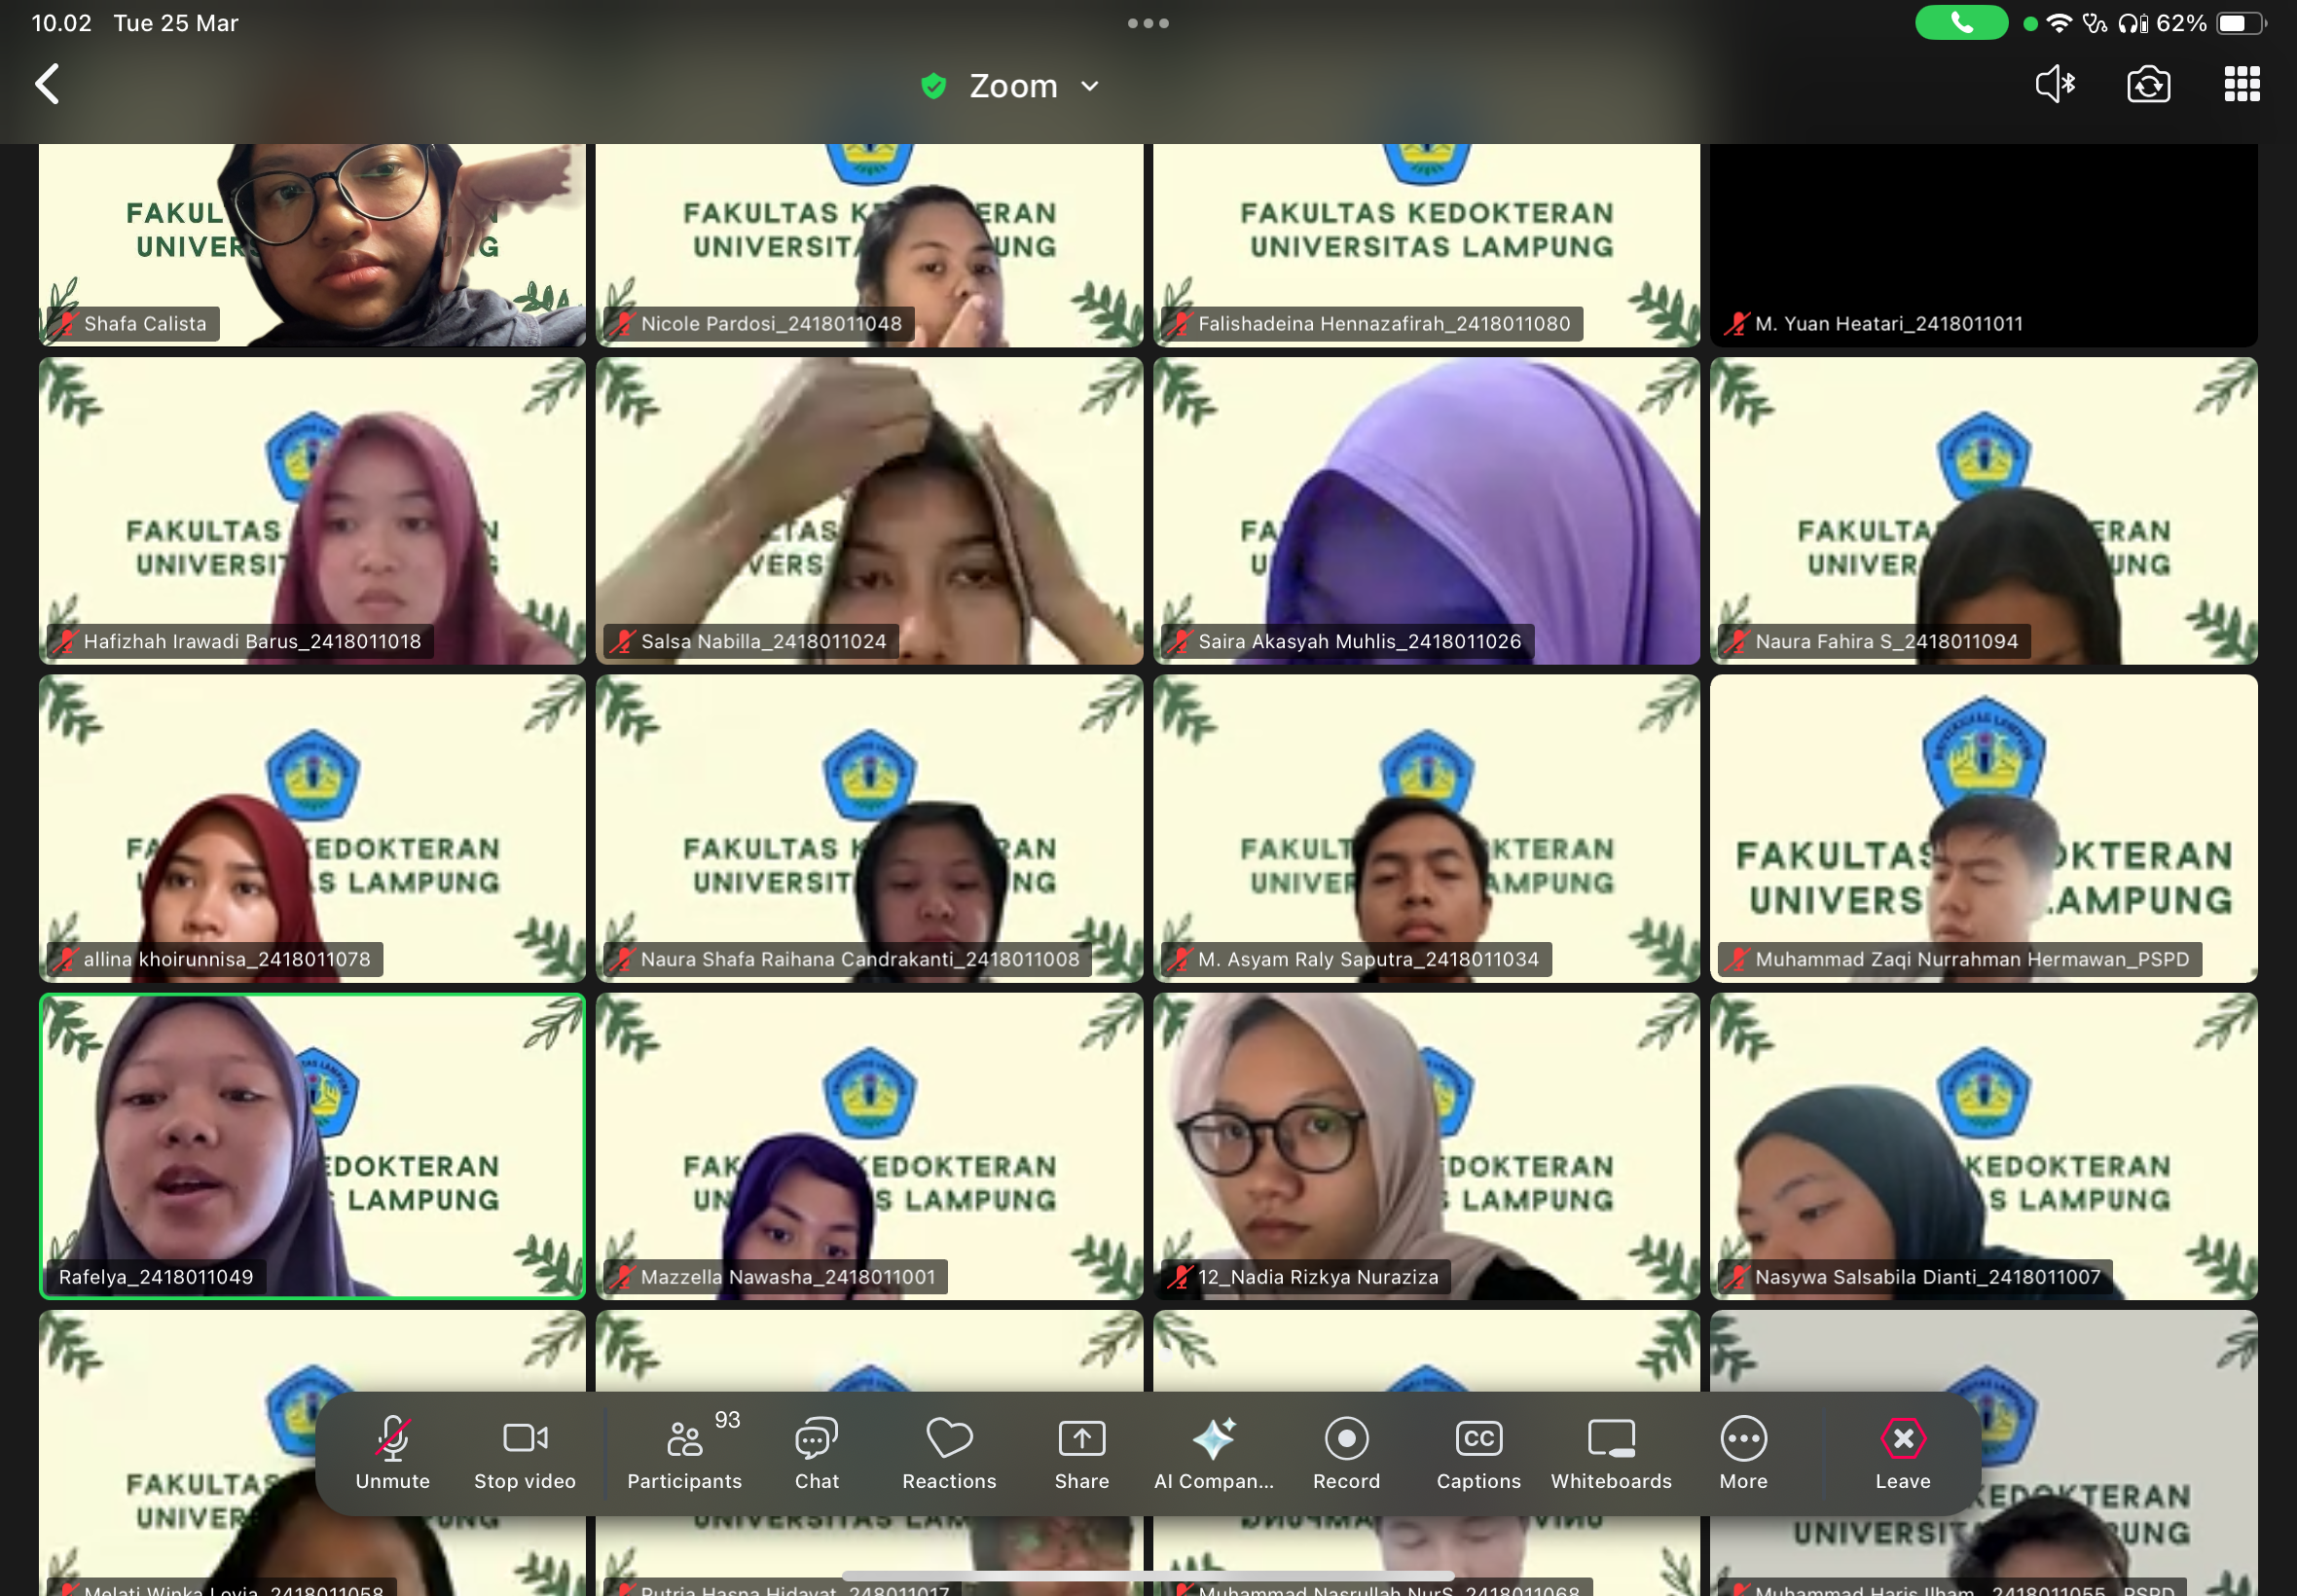Select Shafa Calista video tile
The width and height of the screenshot is (2297, 1596).
[312, 245]
